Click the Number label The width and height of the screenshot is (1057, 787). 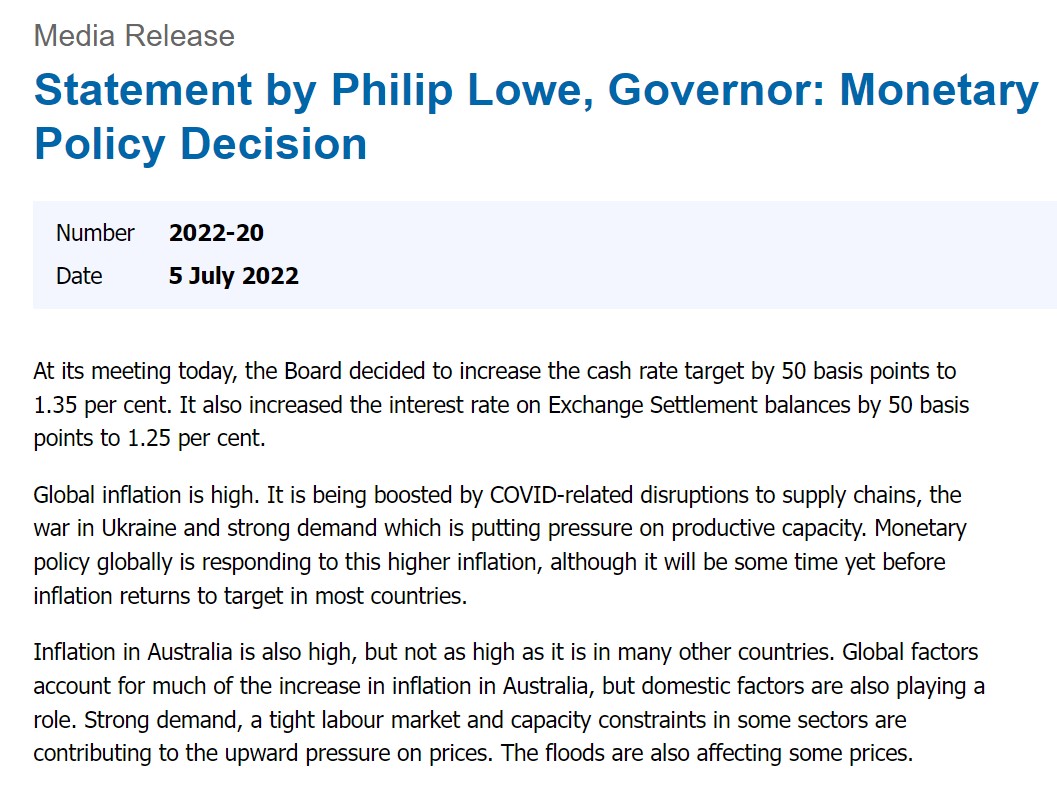point(95,233)
